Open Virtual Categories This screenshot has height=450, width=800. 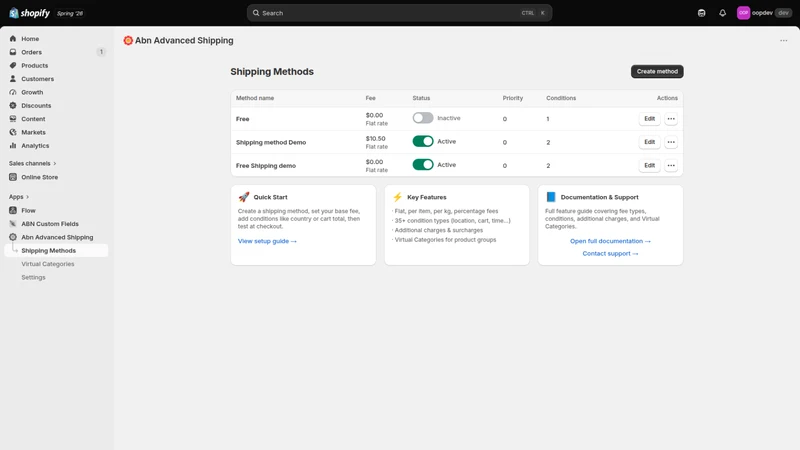click(x=47, y=264)
